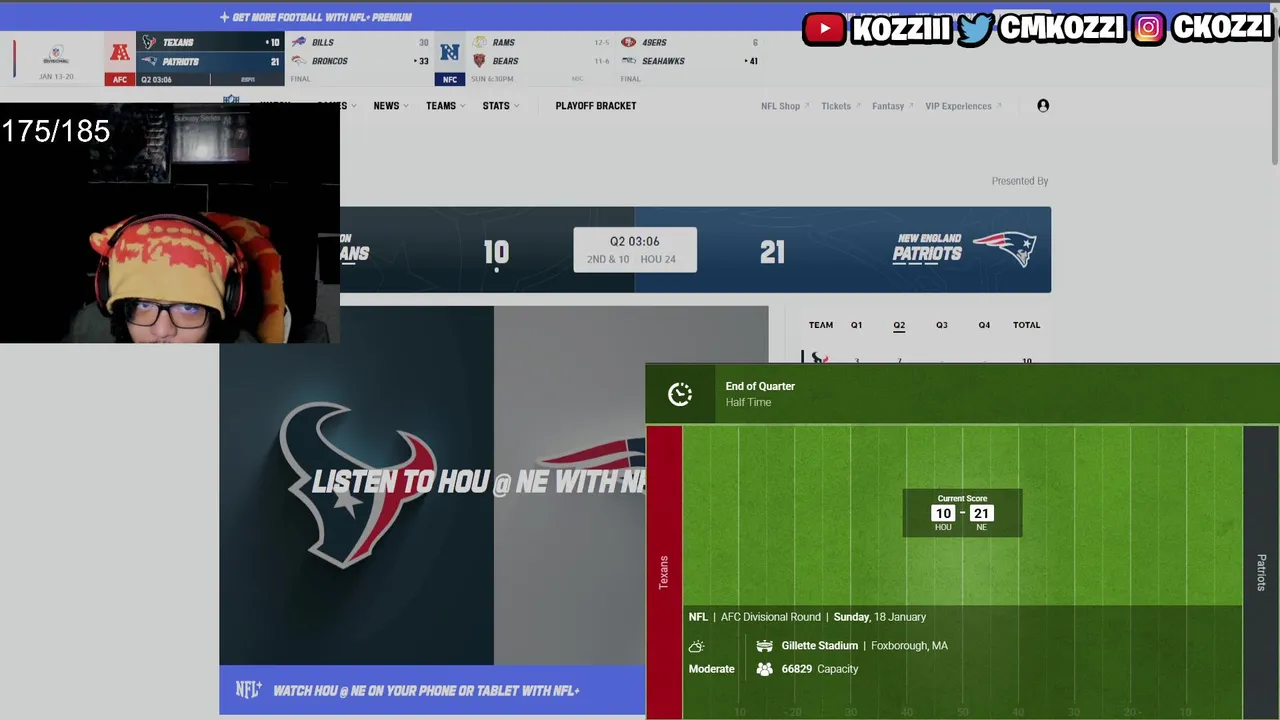The image size is (1280, 720).
Task: Expand the Stats dropdown menu
Action: (500, 105)
